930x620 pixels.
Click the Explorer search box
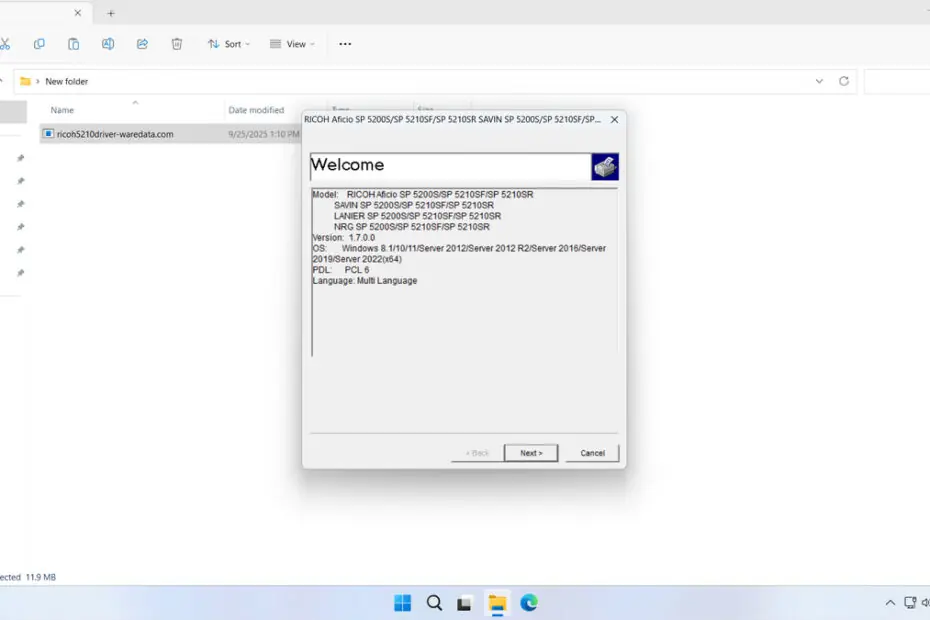(x=897, y=81)
